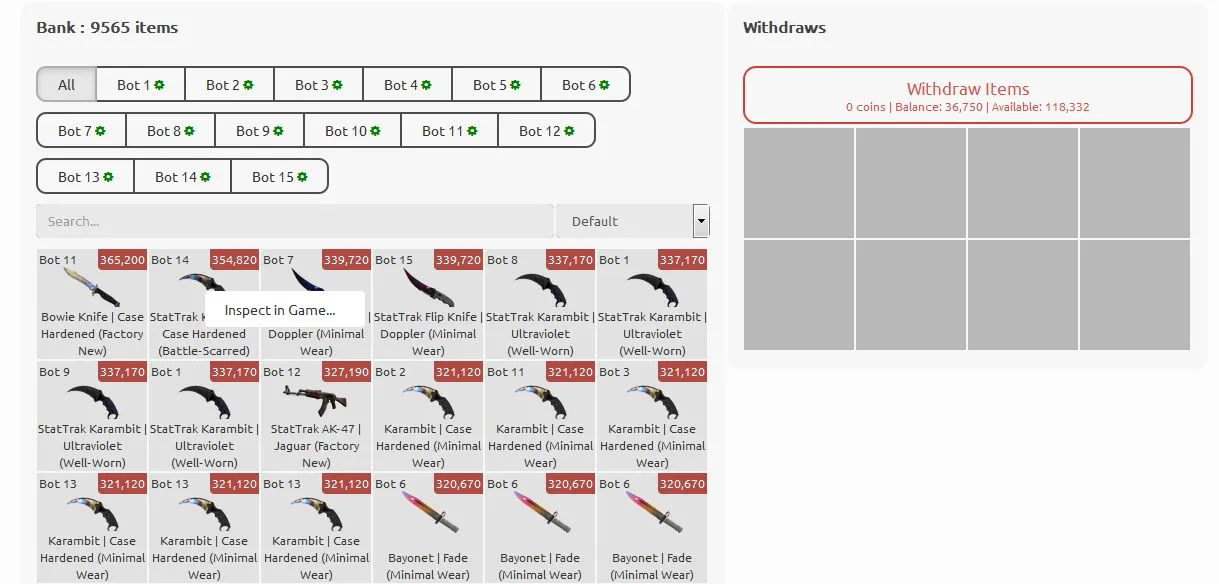Switch to the Bot 15 tab
Image resolution: width=1219 pixels, height=584 pixels.
tap(279, 176)
